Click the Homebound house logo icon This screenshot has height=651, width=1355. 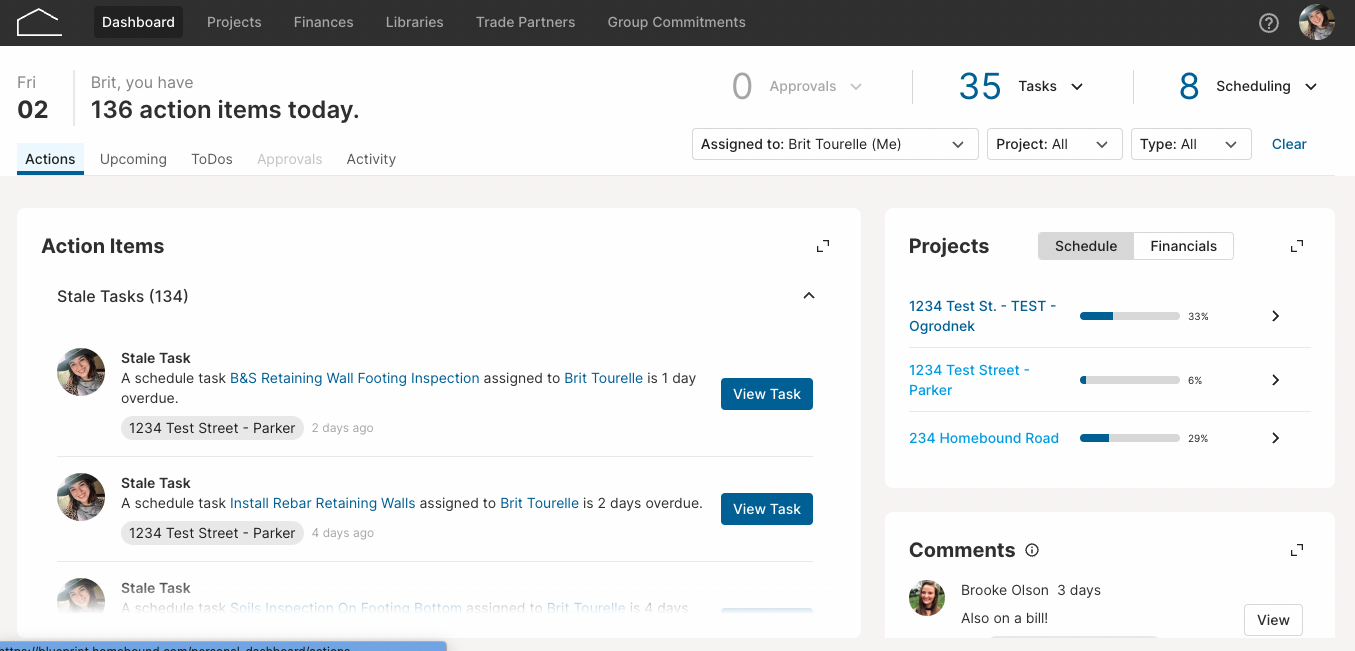point(39,22)
